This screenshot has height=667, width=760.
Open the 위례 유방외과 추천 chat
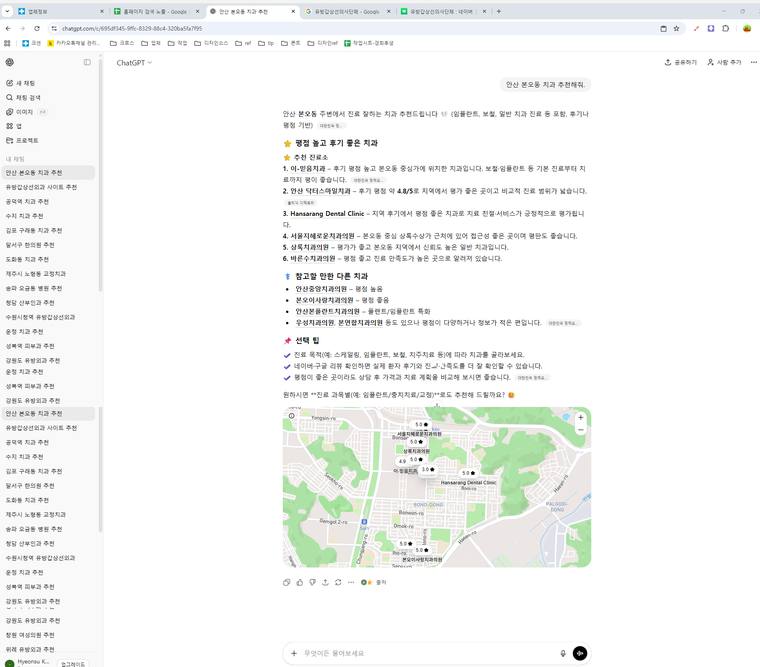click(x=30, y=650)
